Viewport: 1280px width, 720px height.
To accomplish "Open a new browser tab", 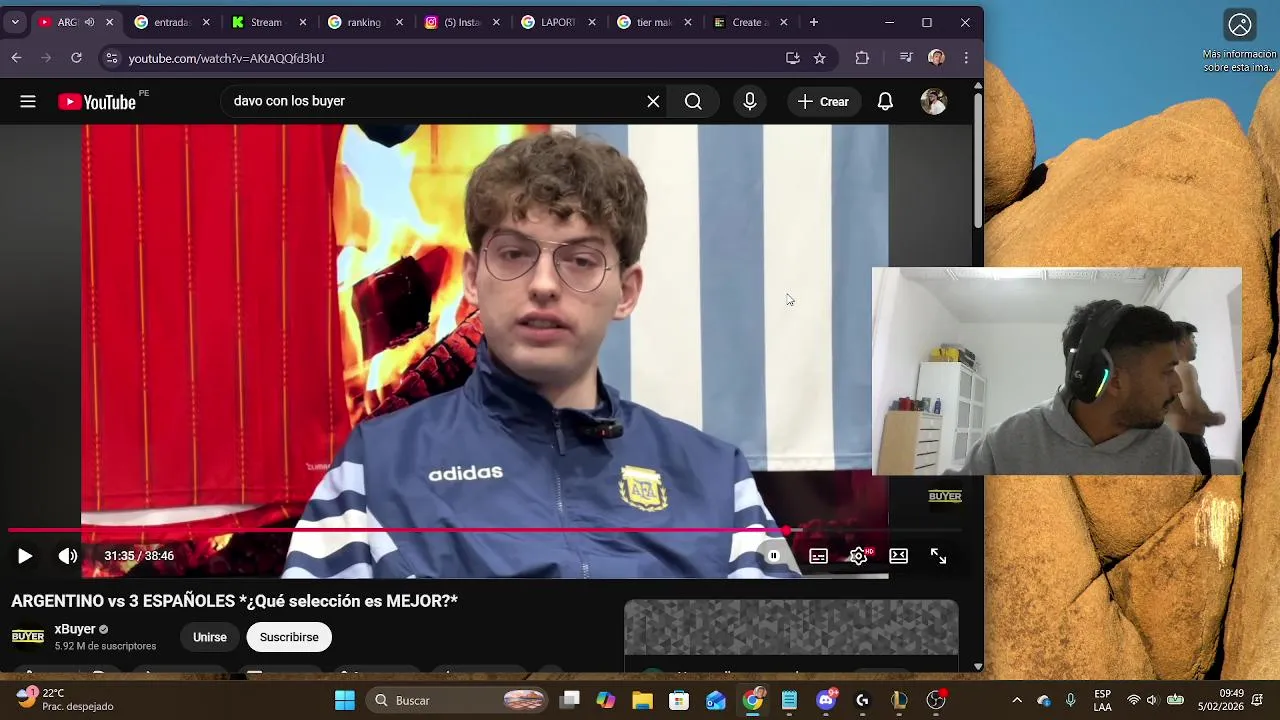I will click(x=814, y=22).
